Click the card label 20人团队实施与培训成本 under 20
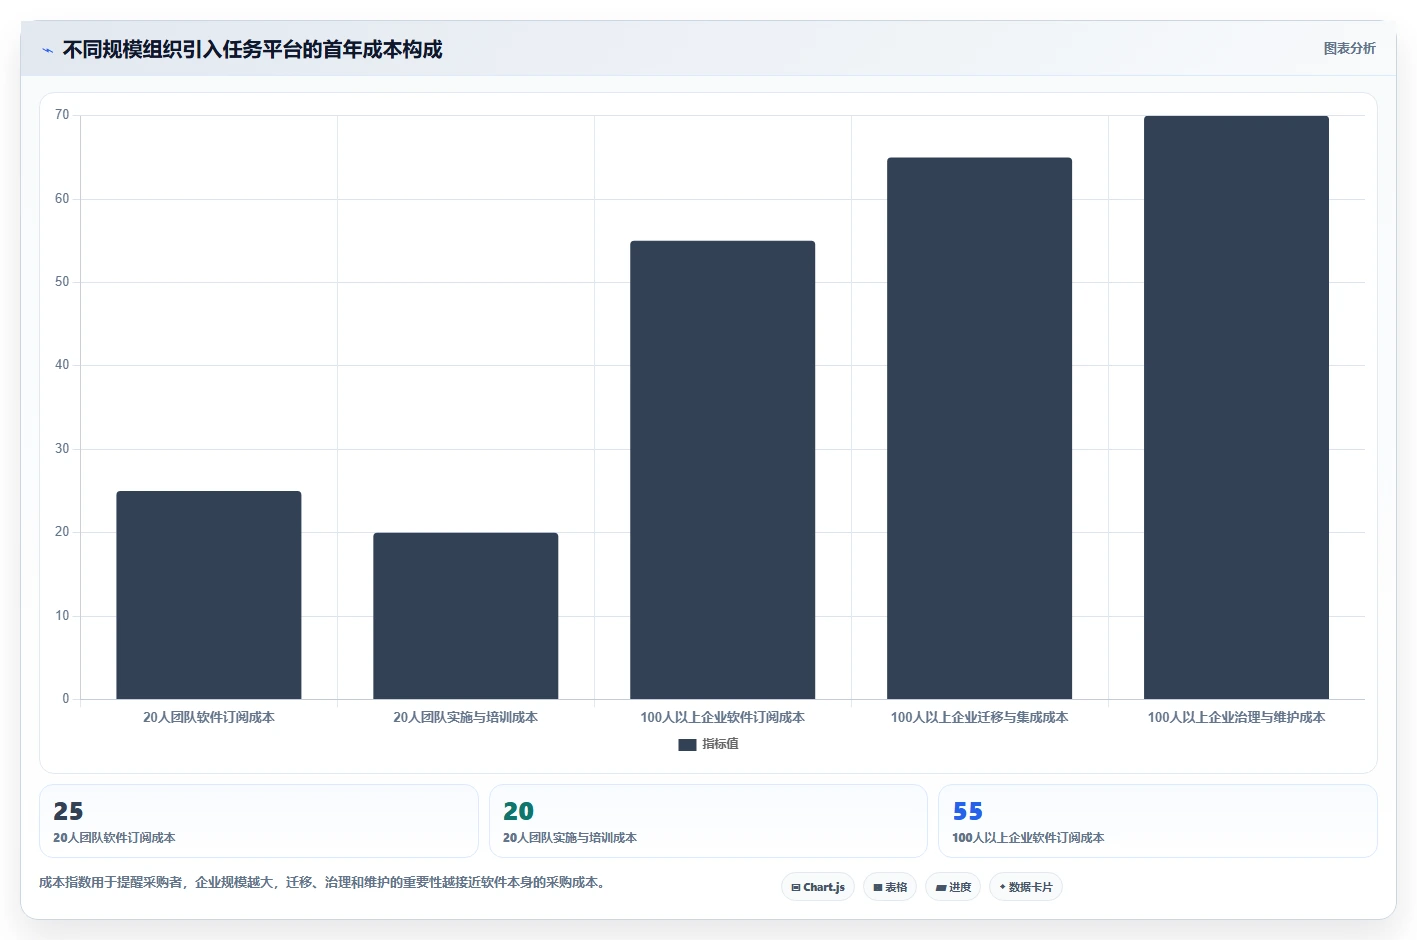Image resolution: width=1417 pixels, height=940 pixels. click(x=570, y=838)
